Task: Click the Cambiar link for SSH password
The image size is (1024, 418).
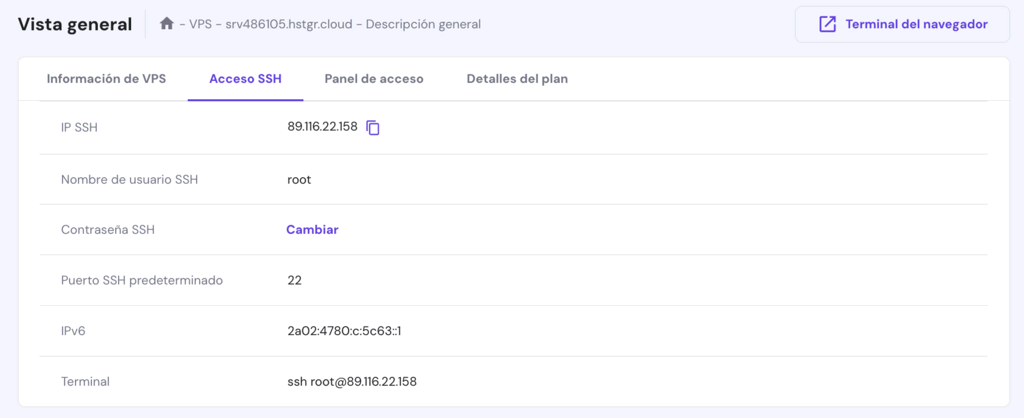Action: pos(312,230)
